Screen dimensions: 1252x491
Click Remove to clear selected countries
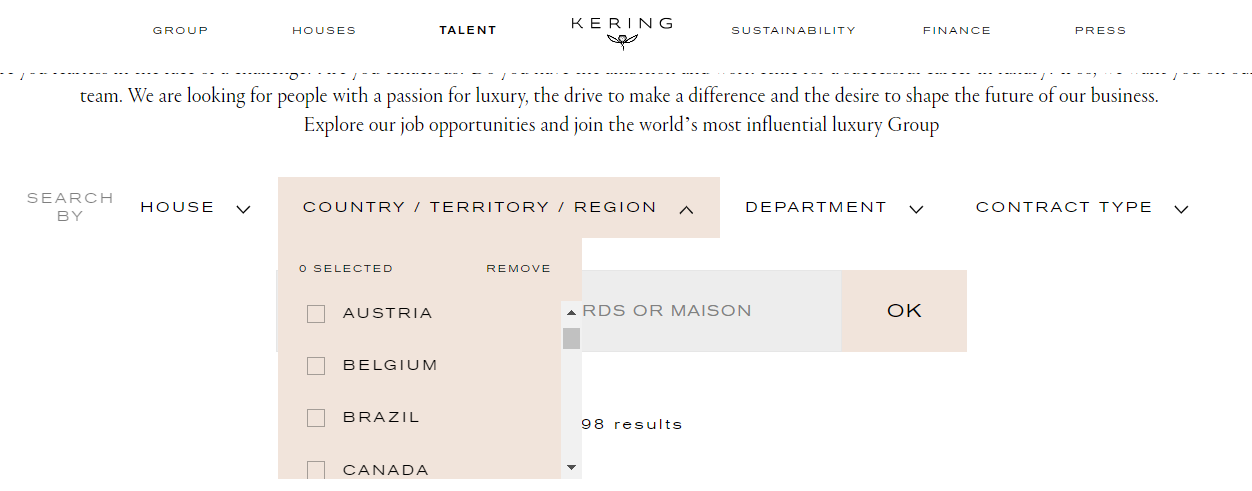pos(518,269)
